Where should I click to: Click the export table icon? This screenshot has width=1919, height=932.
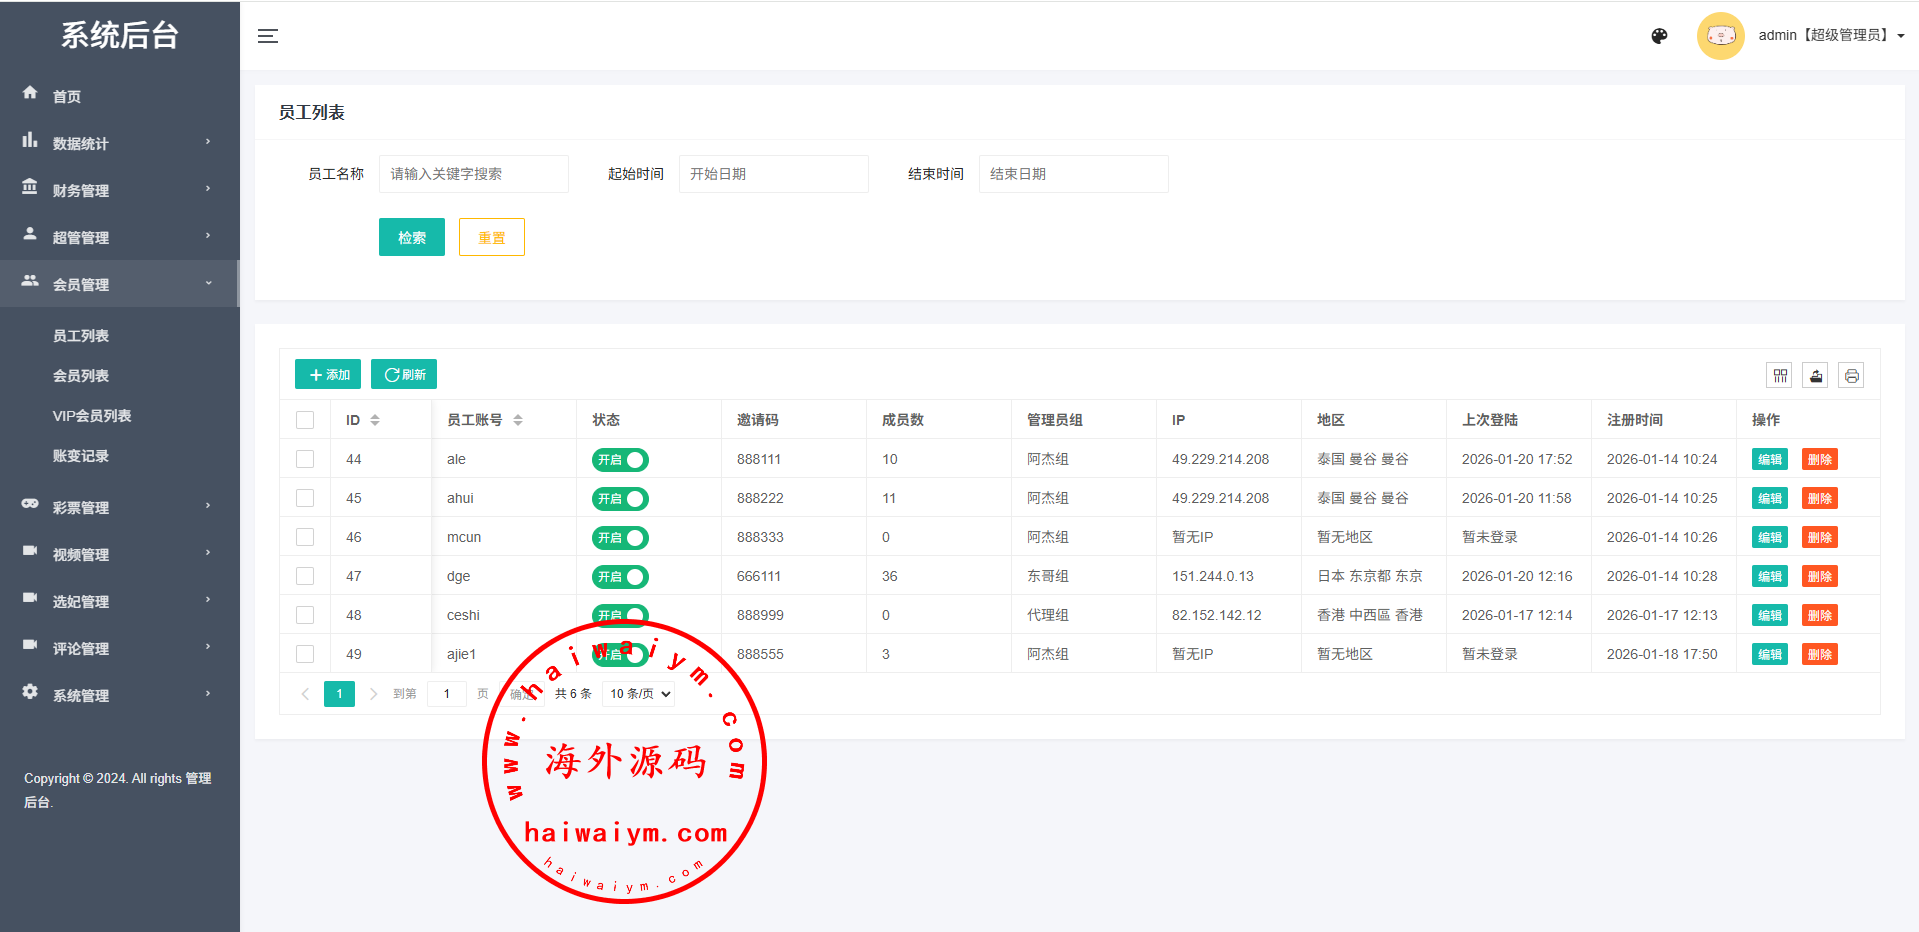pyautogui.click(x=1816, y=376)
